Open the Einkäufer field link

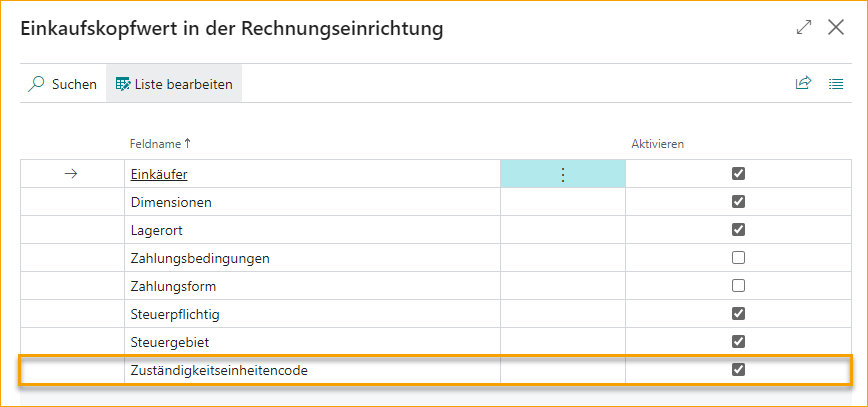159,174
